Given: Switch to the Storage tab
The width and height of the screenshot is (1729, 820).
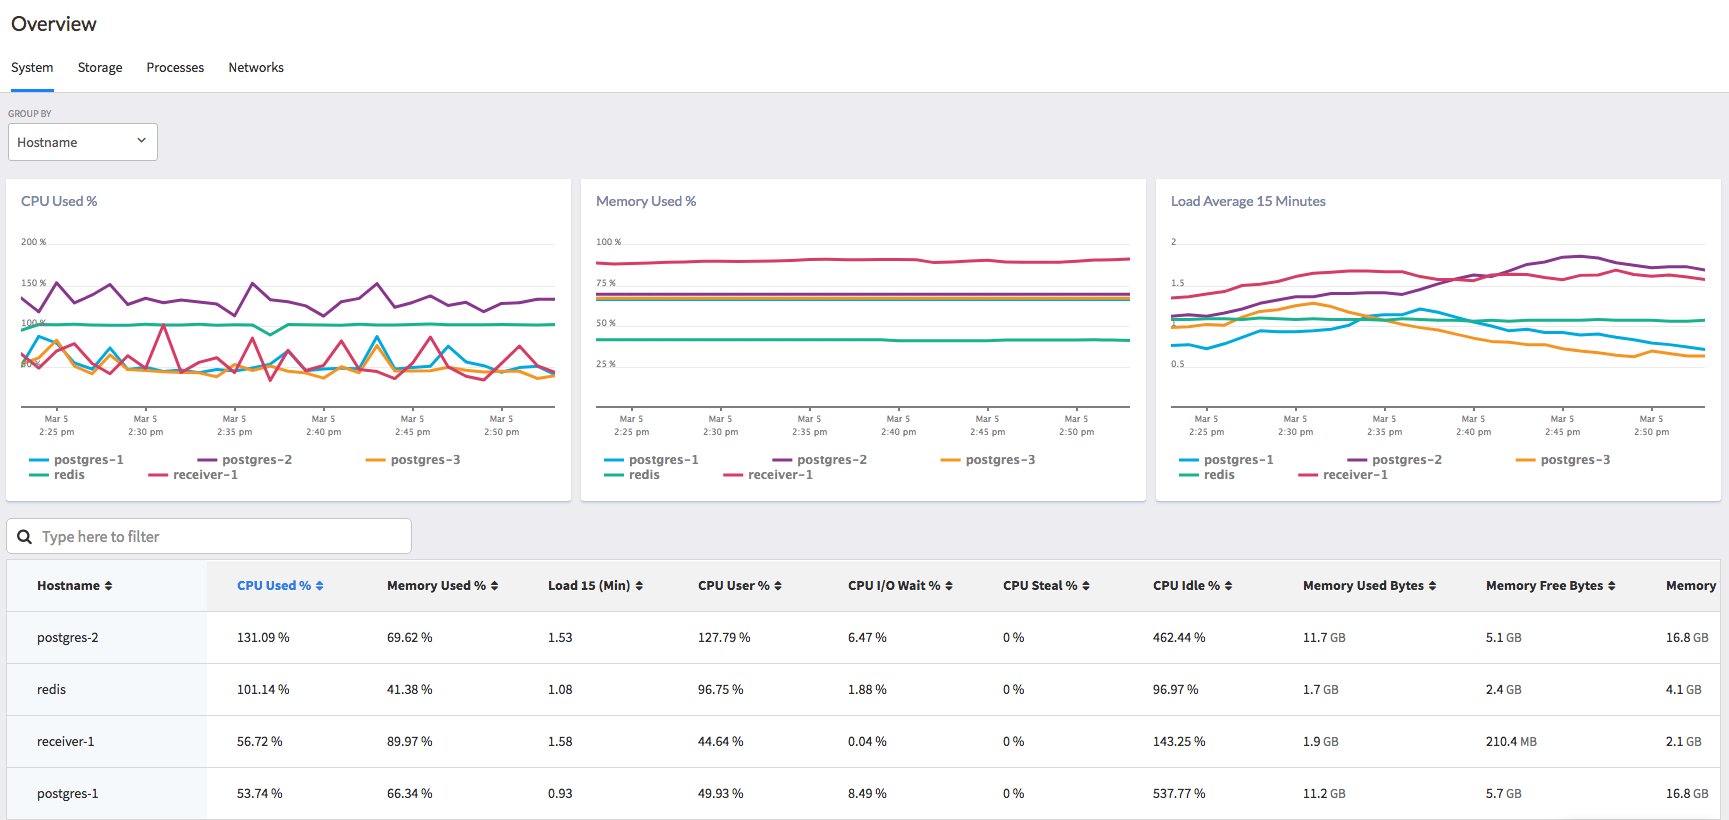Looking at the screenshot, I should [100, 68].
